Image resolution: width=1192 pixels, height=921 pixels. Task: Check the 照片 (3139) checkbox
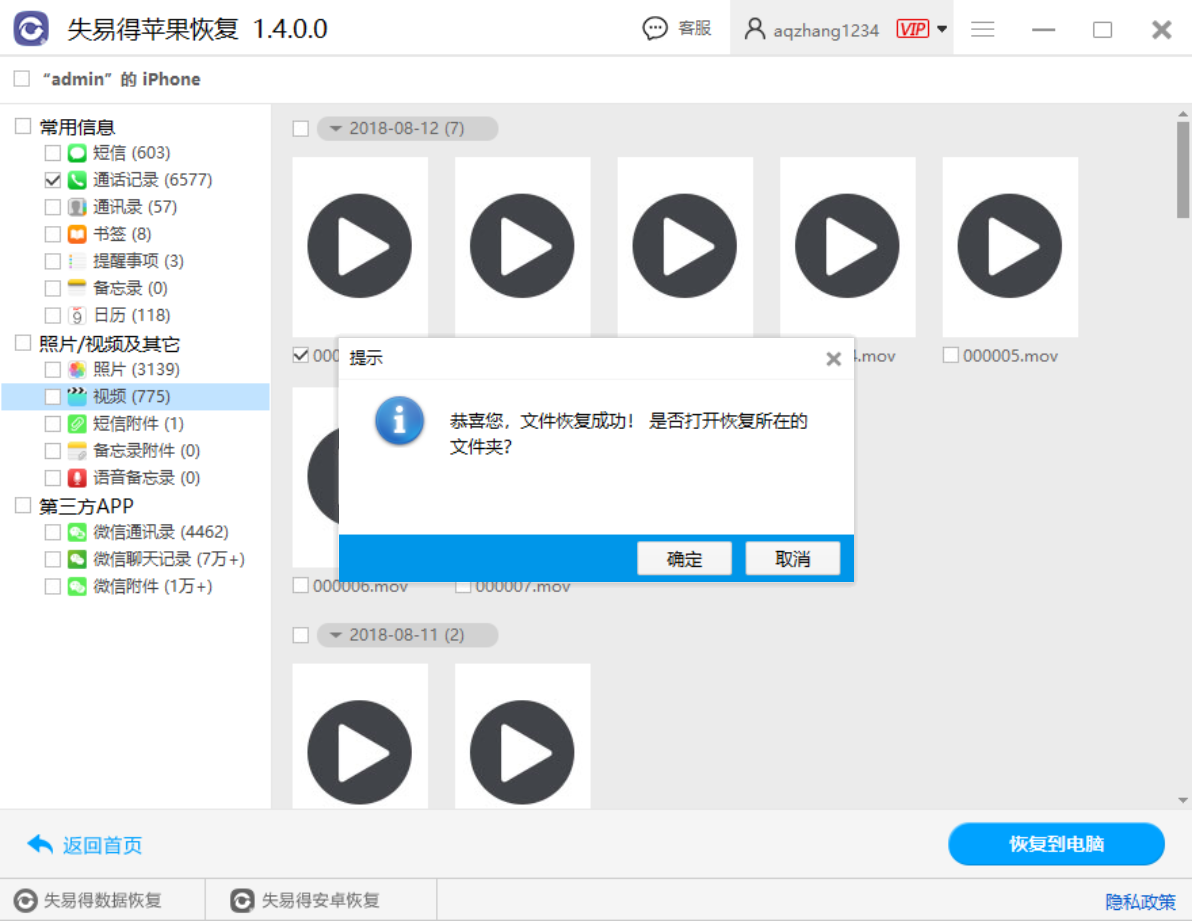tap(52, 370)
